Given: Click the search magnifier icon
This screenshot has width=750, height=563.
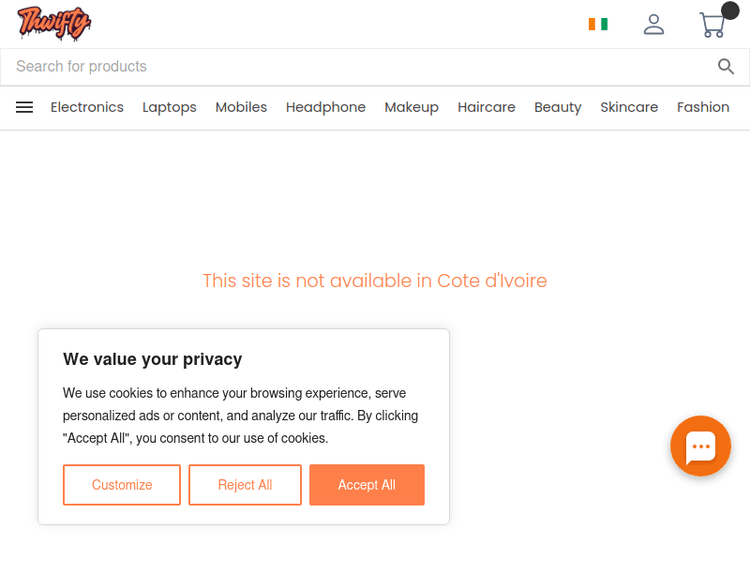Looking at the screenshot, I should coord(726,67).
